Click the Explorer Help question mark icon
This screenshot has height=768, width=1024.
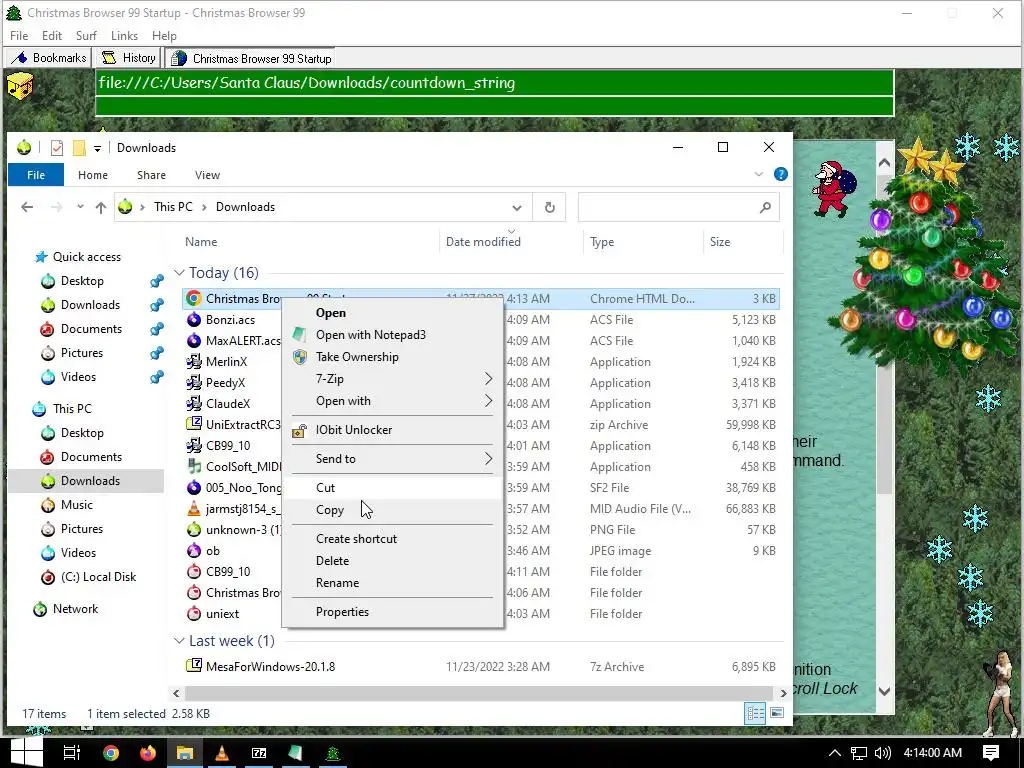(x=780, y=174)
